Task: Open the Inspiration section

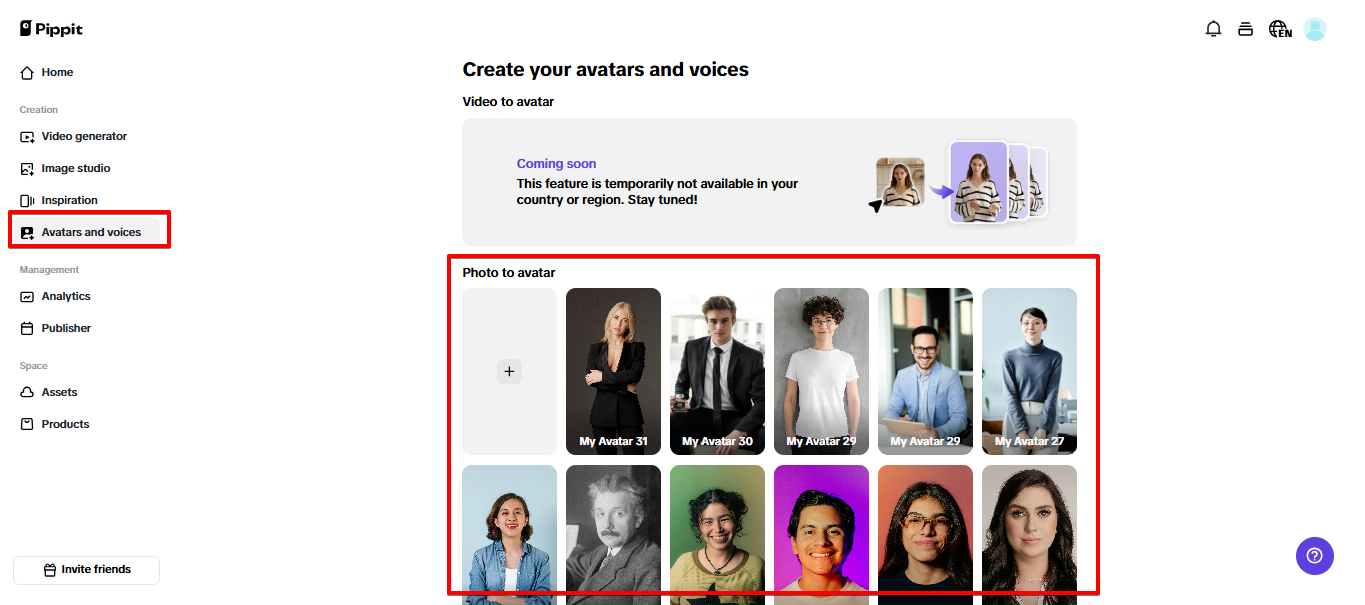Action: point(69,200)
